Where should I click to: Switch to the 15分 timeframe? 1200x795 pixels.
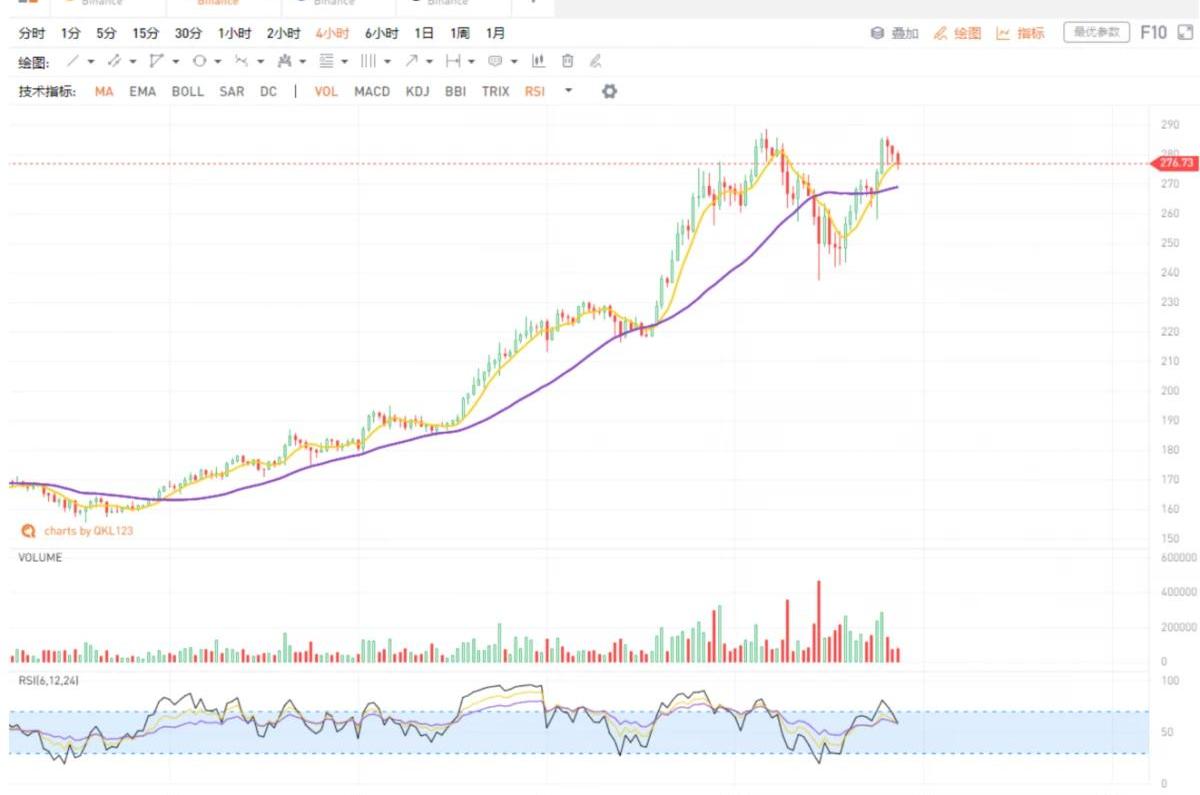[x=146, y=33]
